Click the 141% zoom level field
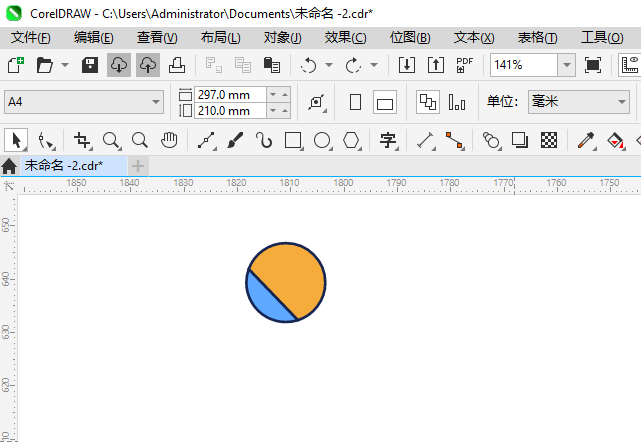This screenshot has height=442, width=641. [524, 65]
